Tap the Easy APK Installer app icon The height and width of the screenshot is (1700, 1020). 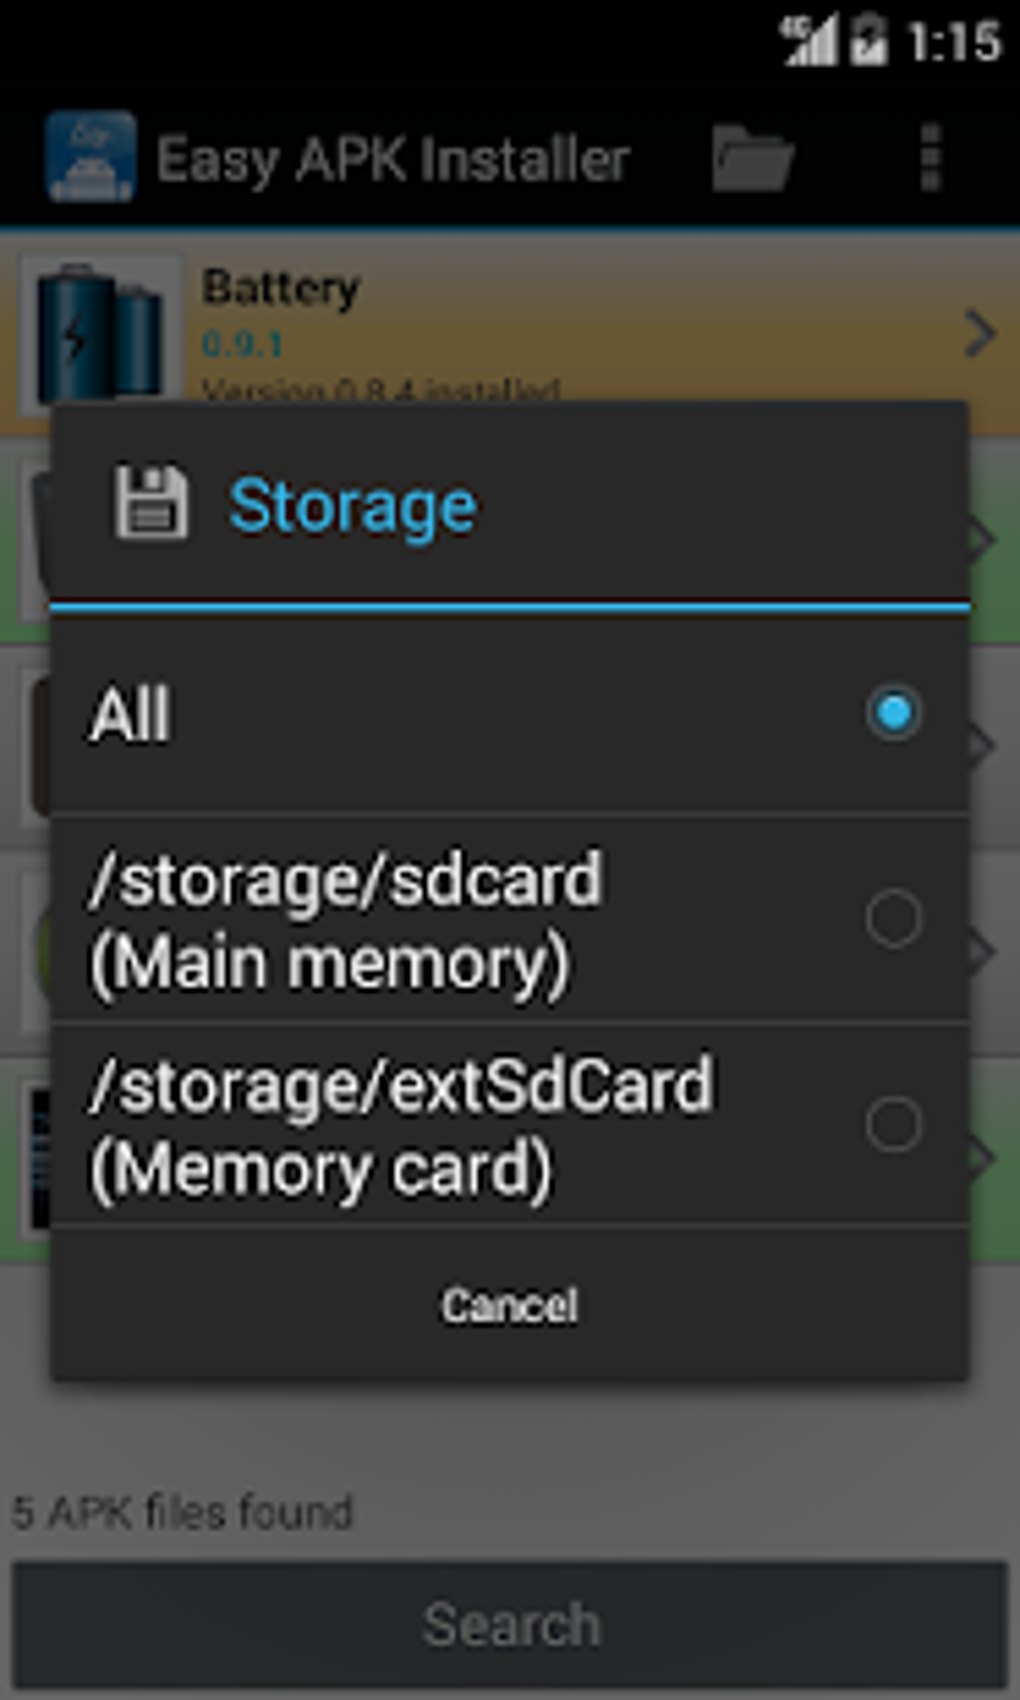(x=90, y=157)
